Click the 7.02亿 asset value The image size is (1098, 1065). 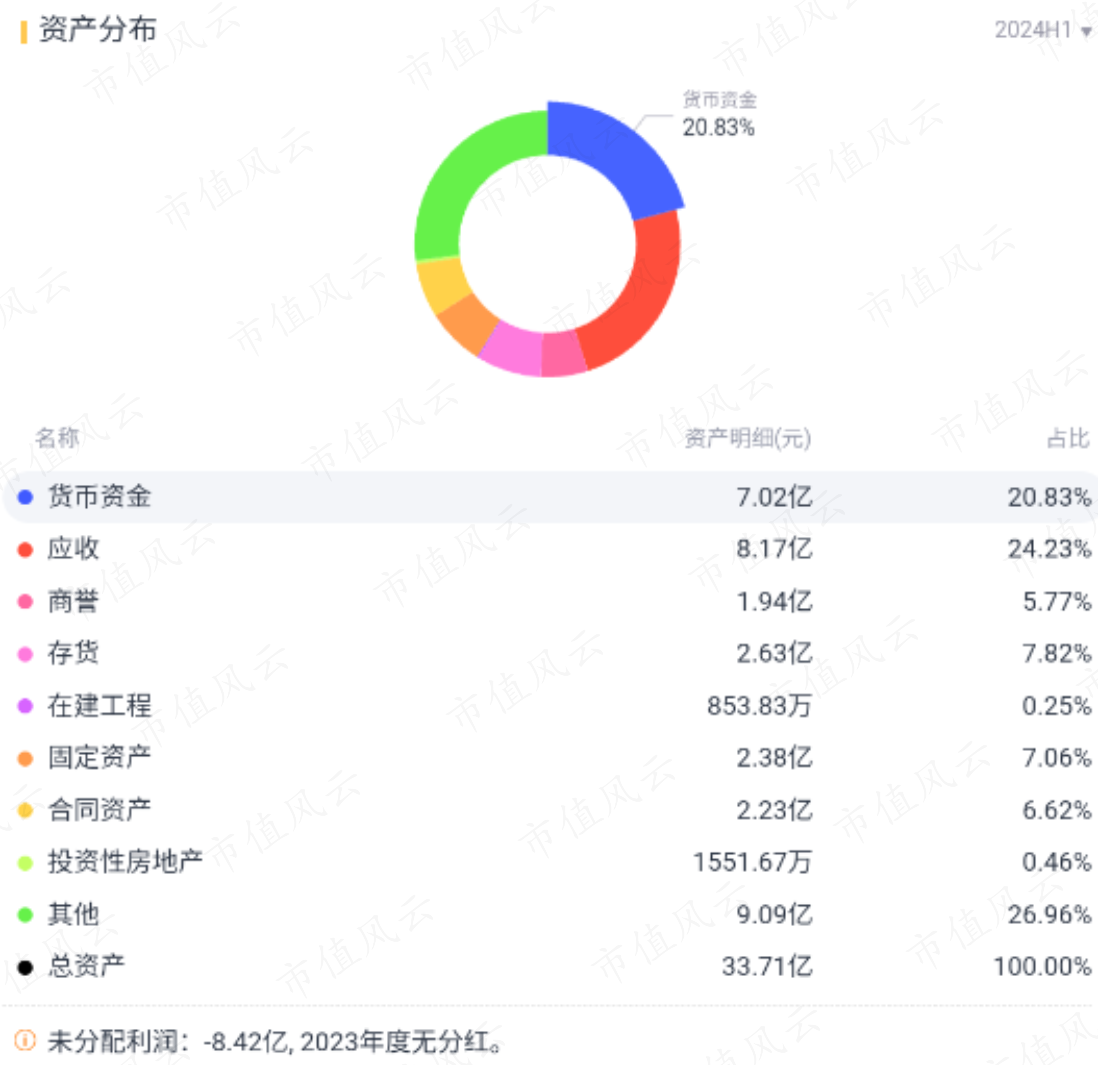coord(774,497)
